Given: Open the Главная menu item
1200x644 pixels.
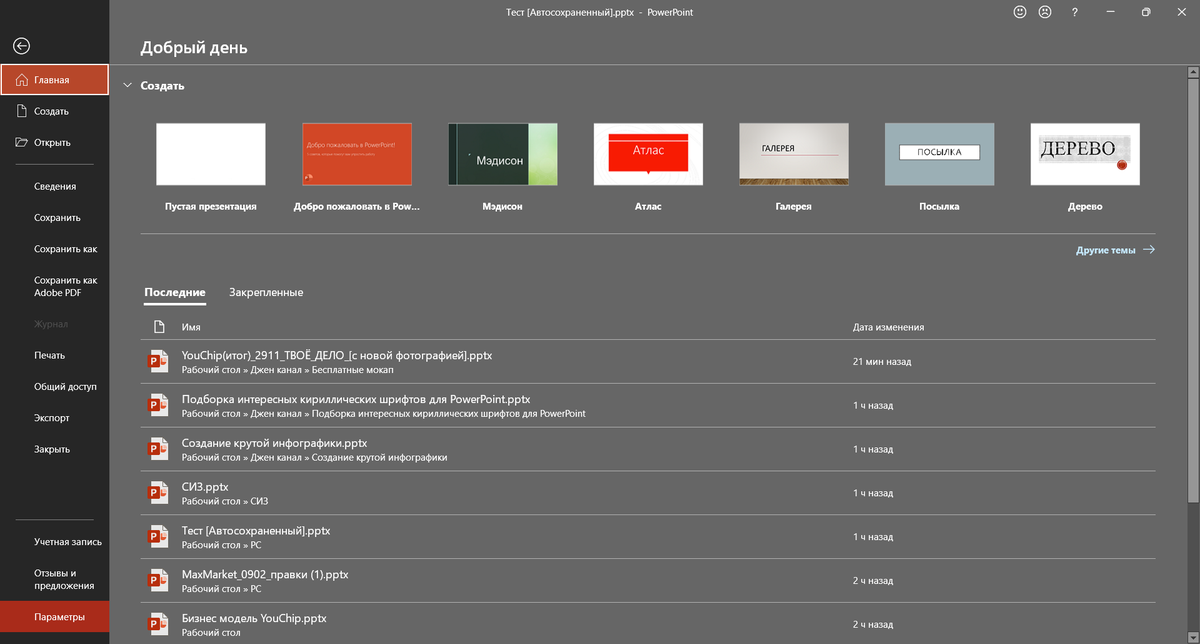Looking at the screenshot, I should (55, 80).
